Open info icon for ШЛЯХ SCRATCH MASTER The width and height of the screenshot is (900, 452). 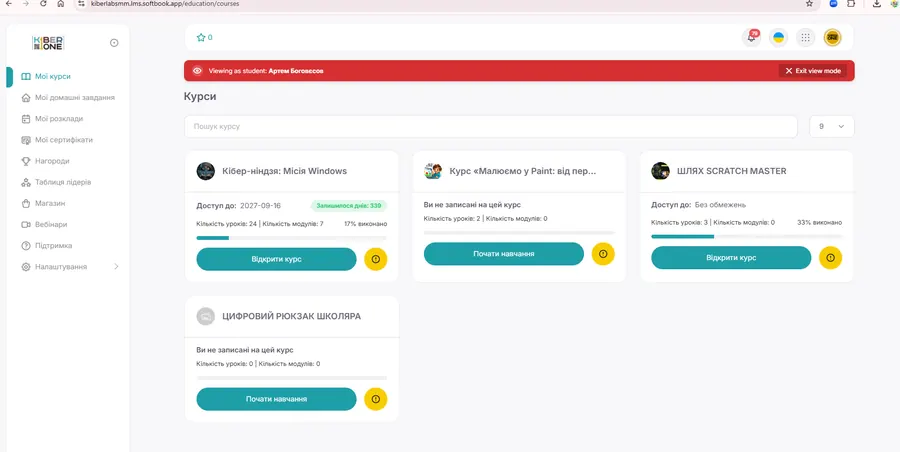pos(831,258)
